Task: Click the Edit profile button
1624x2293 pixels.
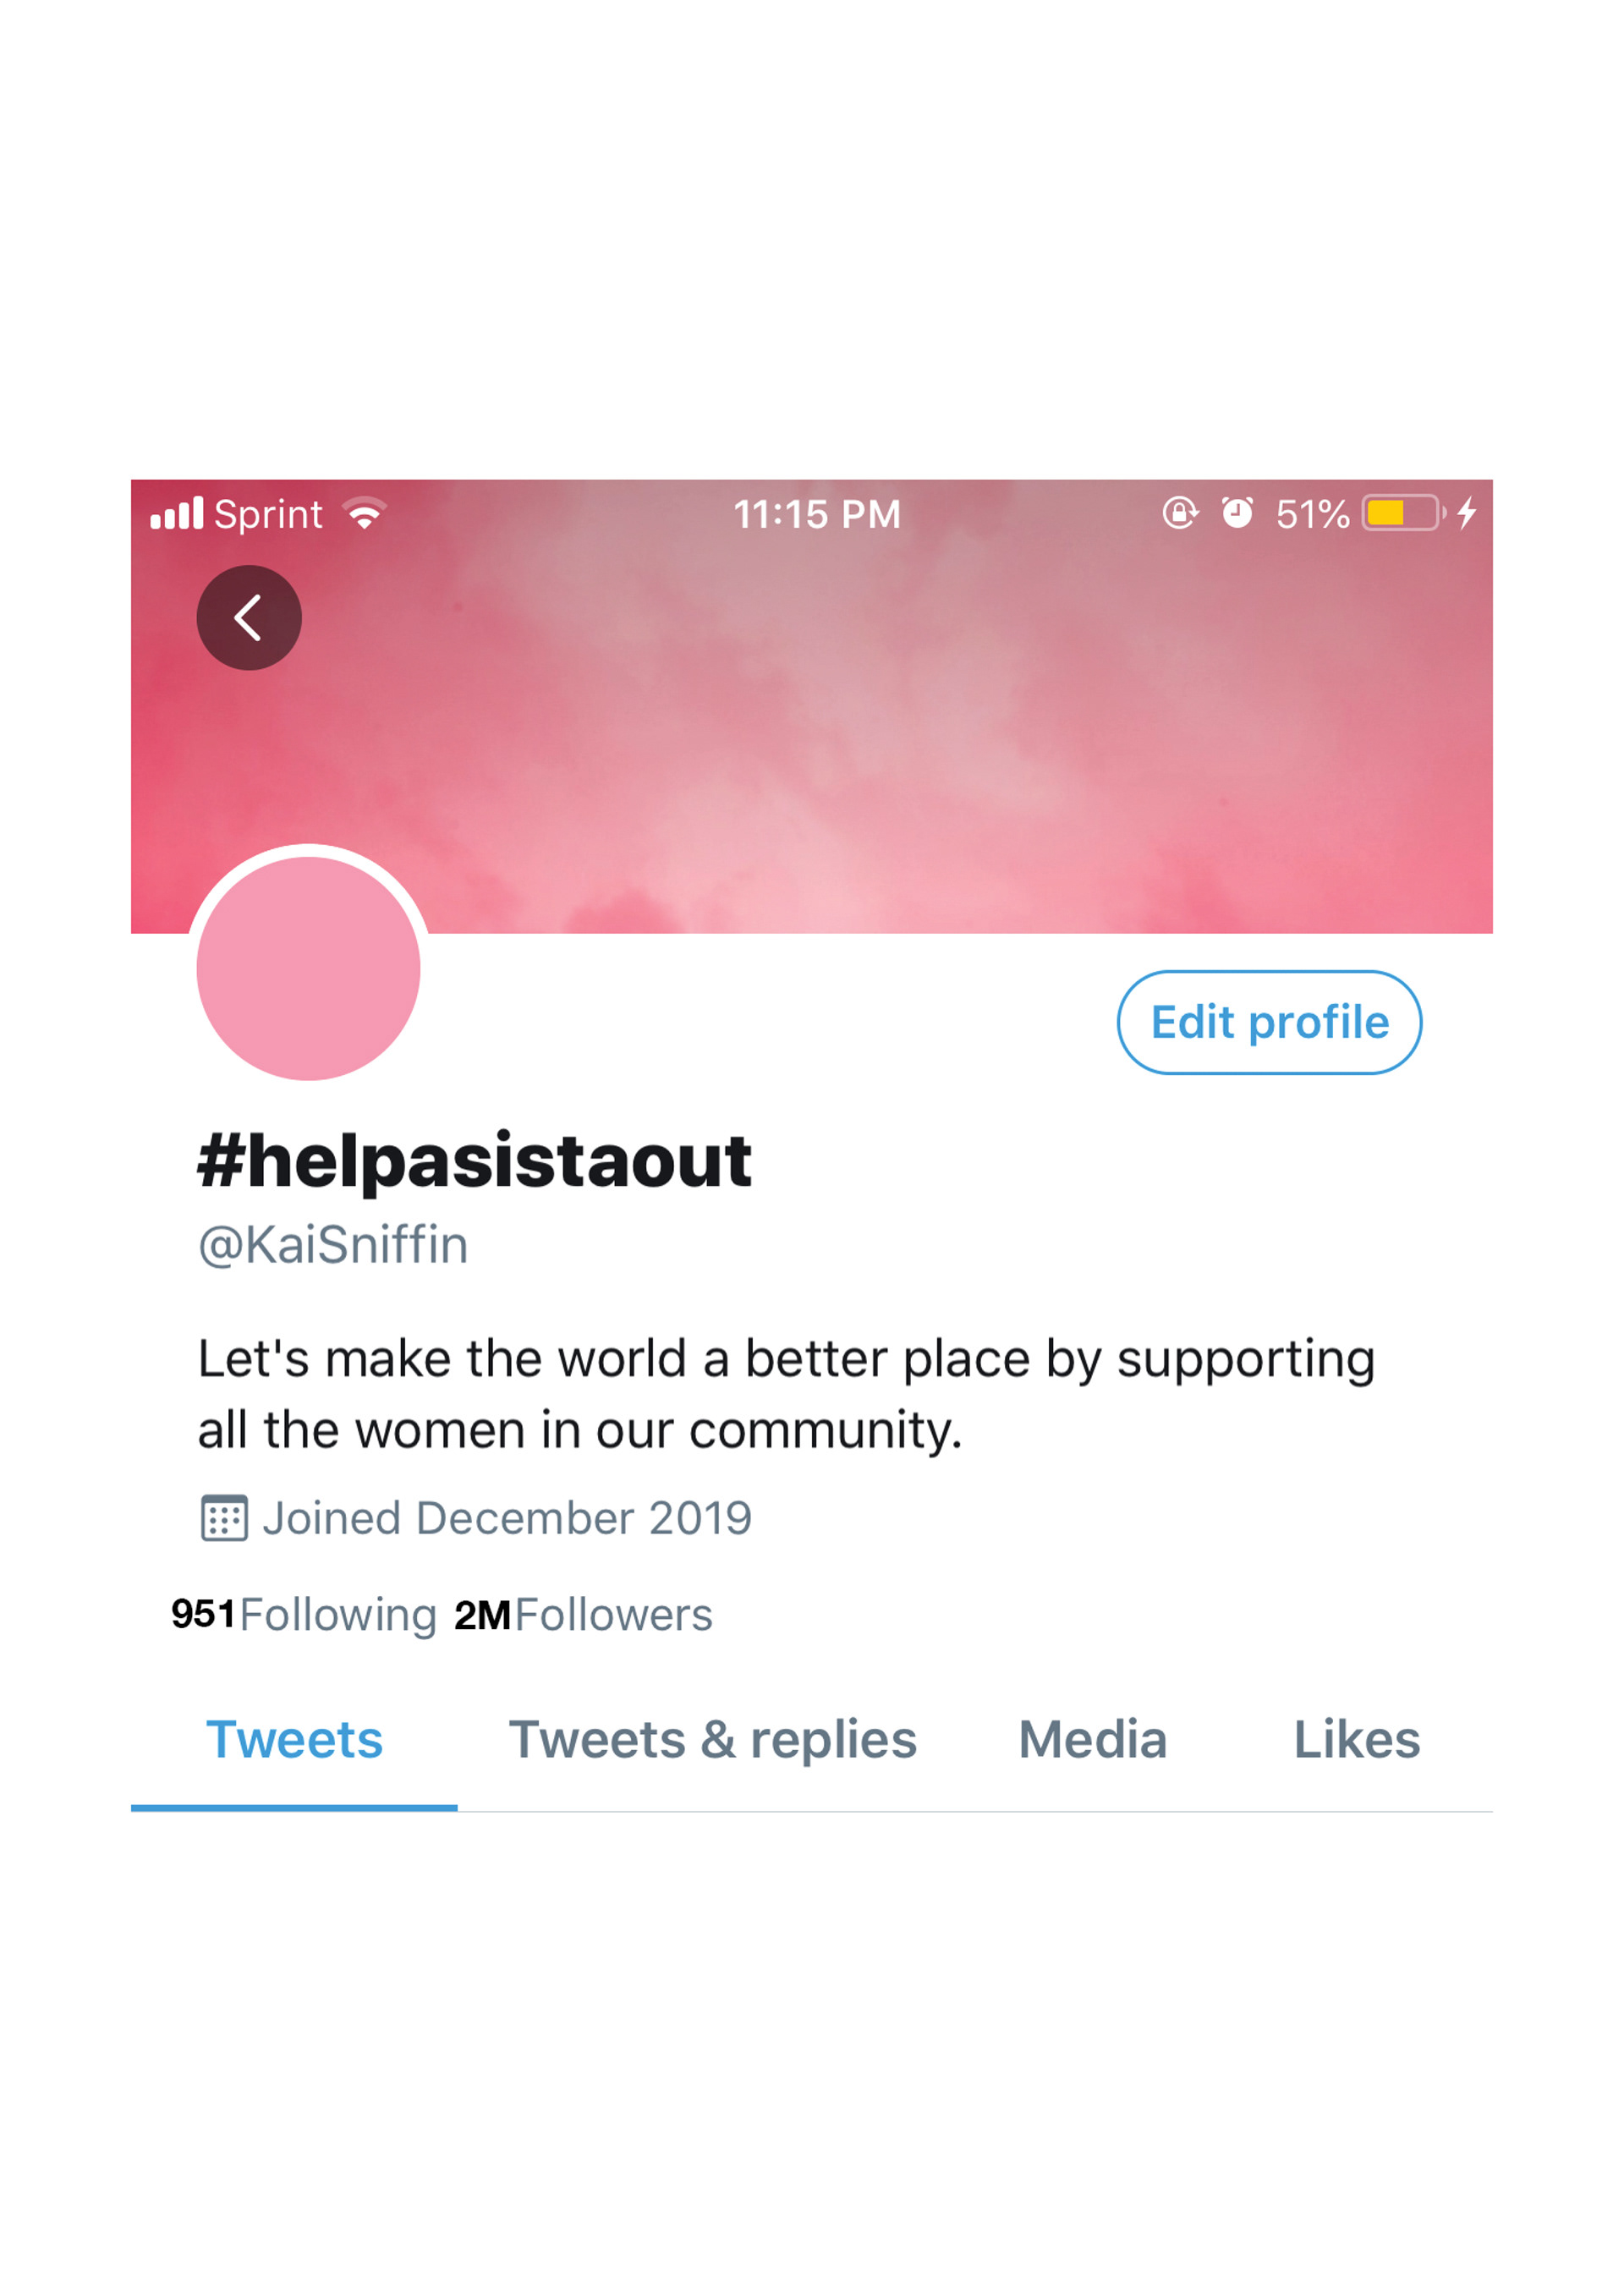Action: (x=1269, y=1022)
